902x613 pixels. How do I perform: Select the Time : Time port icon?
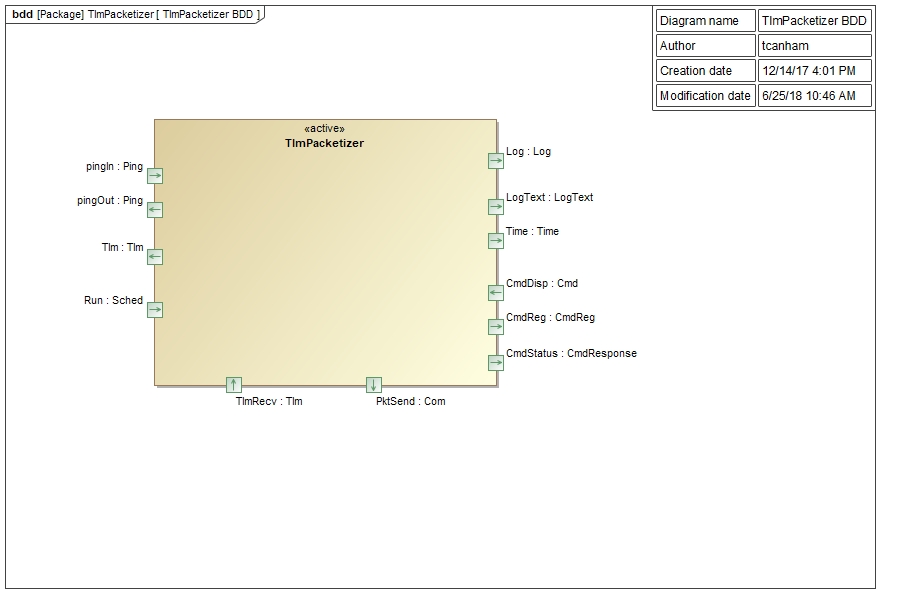pyautogui.click(x=495, y=240)
